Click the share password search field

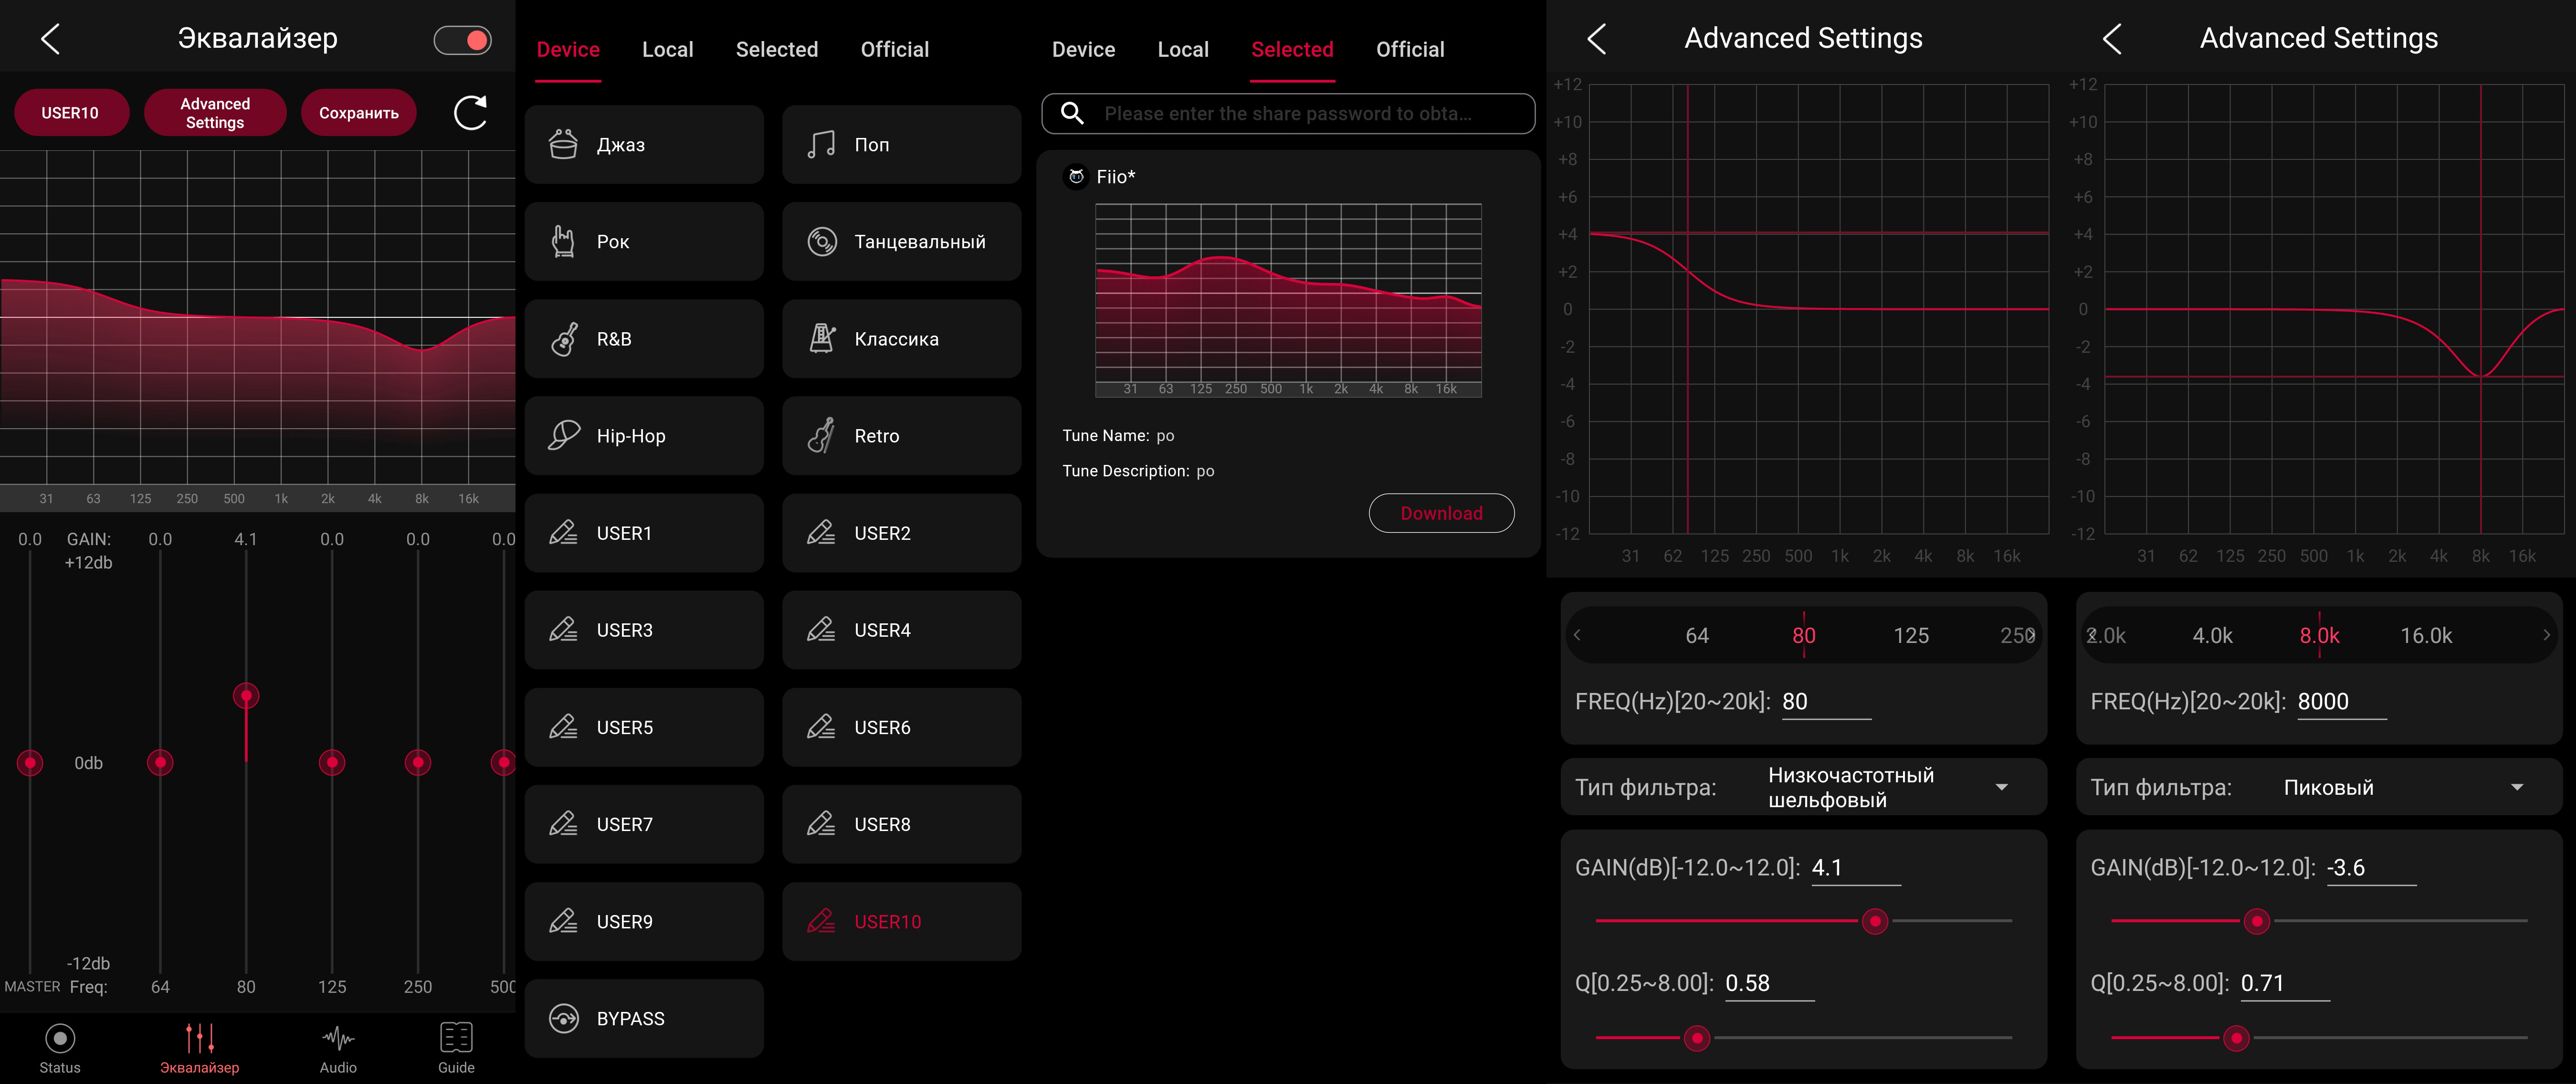coord(1287,114)
